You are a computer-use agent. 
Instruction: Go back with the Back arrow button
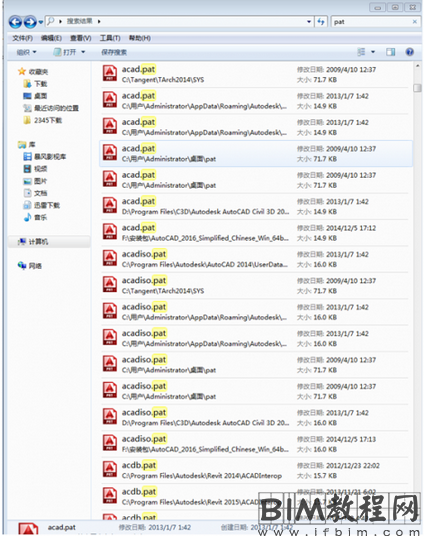(x=16, y=22)
